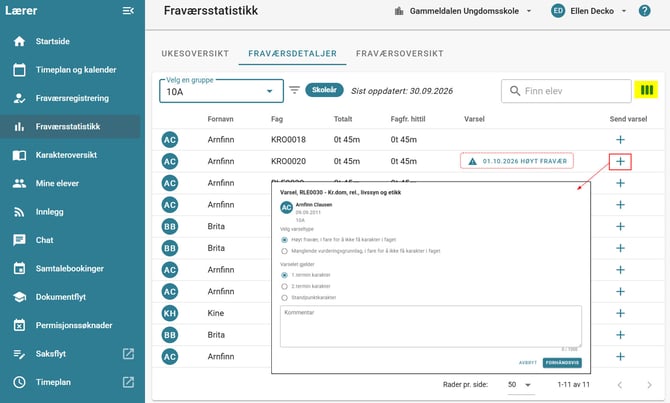Click the help question mark icon
This screenshot has height=403, width=670.
click(x=644, y=11)
